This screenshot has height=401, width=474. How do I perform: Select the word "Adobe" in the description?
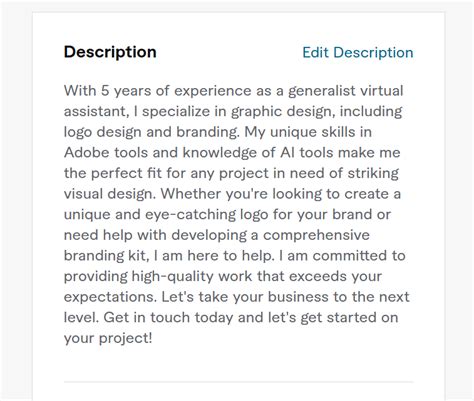tap(86, 153)
